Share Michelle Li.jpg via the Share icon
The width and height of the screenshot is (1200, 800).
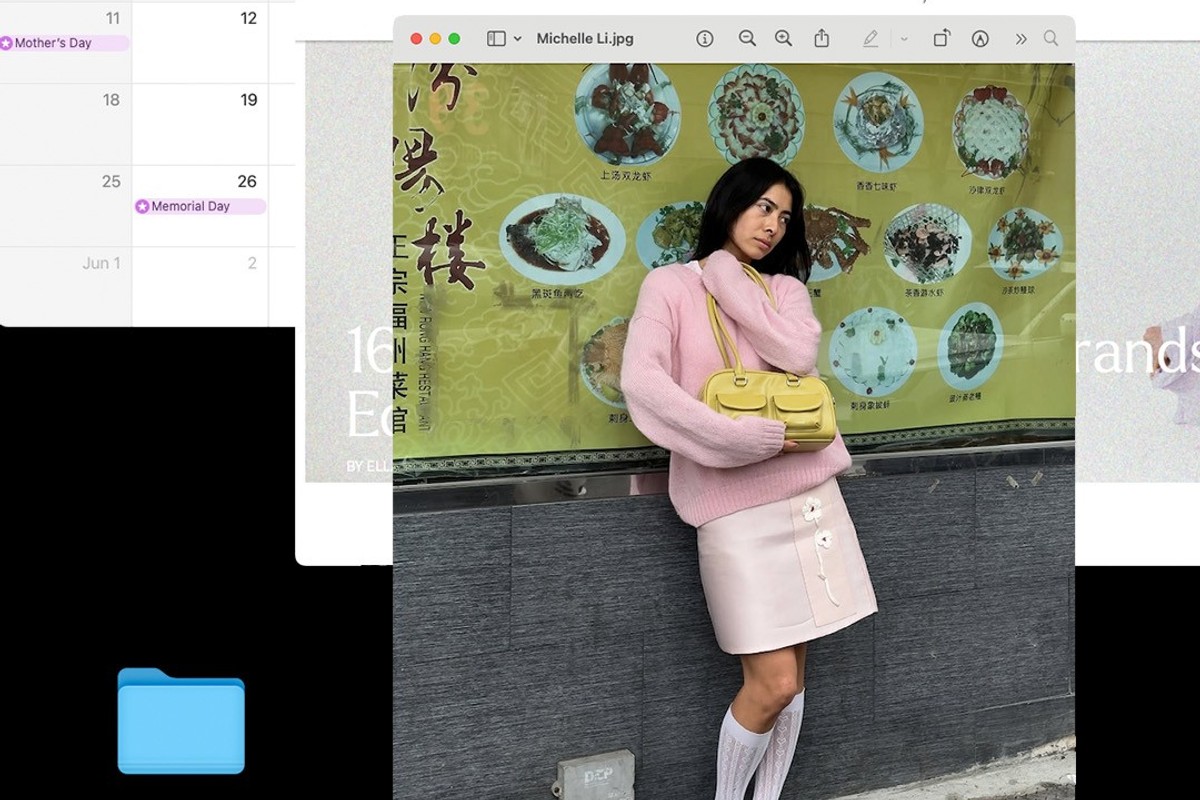(x=821, y=38)
